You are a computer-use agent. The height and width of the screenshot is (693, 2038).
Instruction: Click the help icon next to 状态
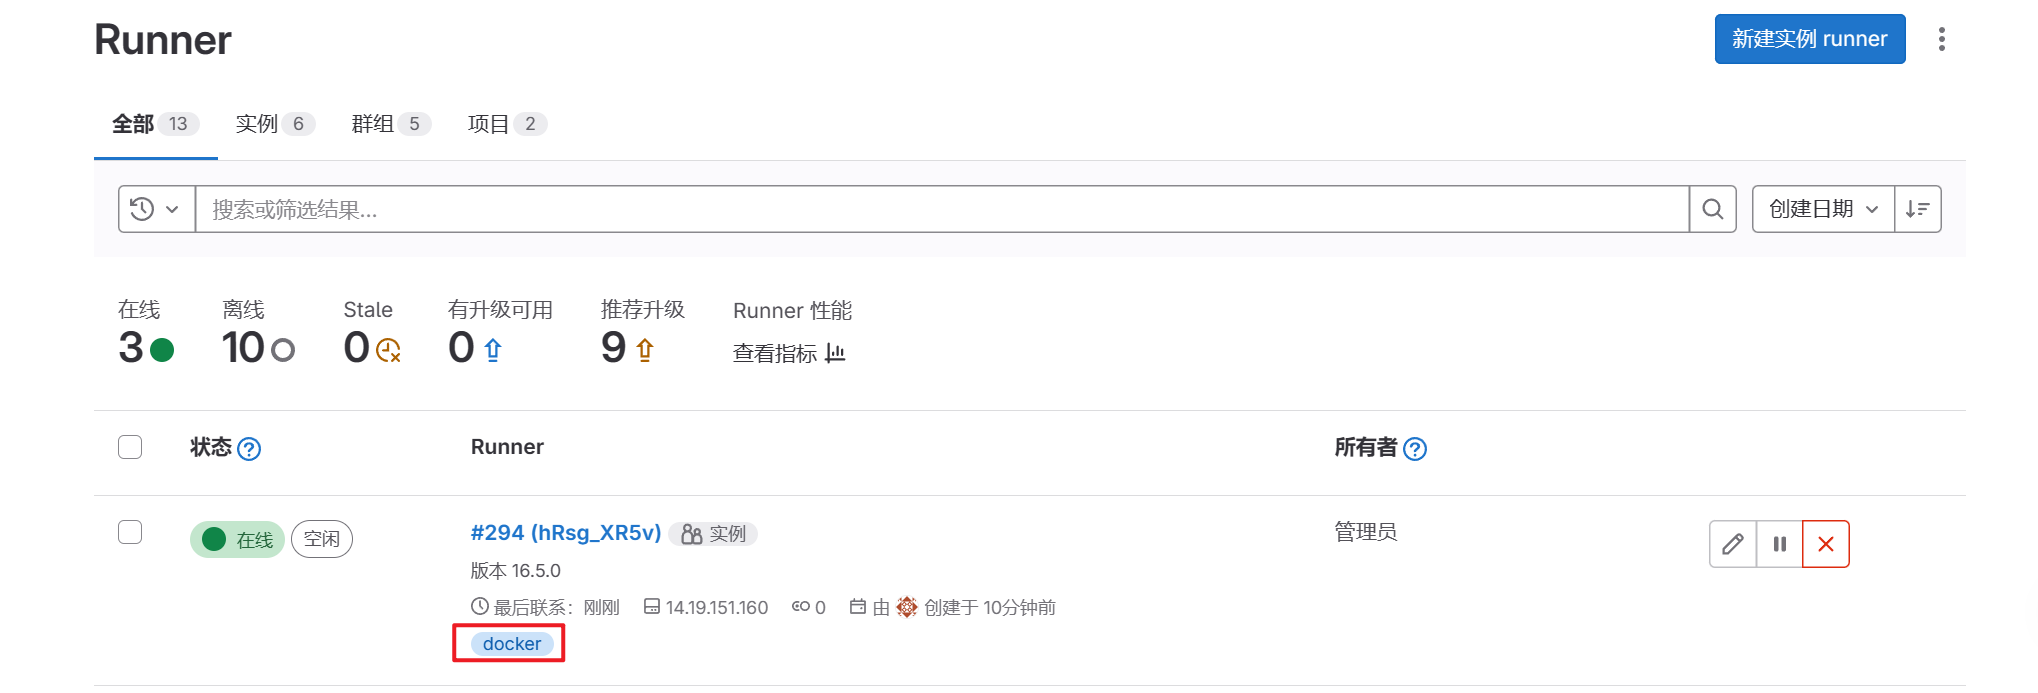click(253, 448)
